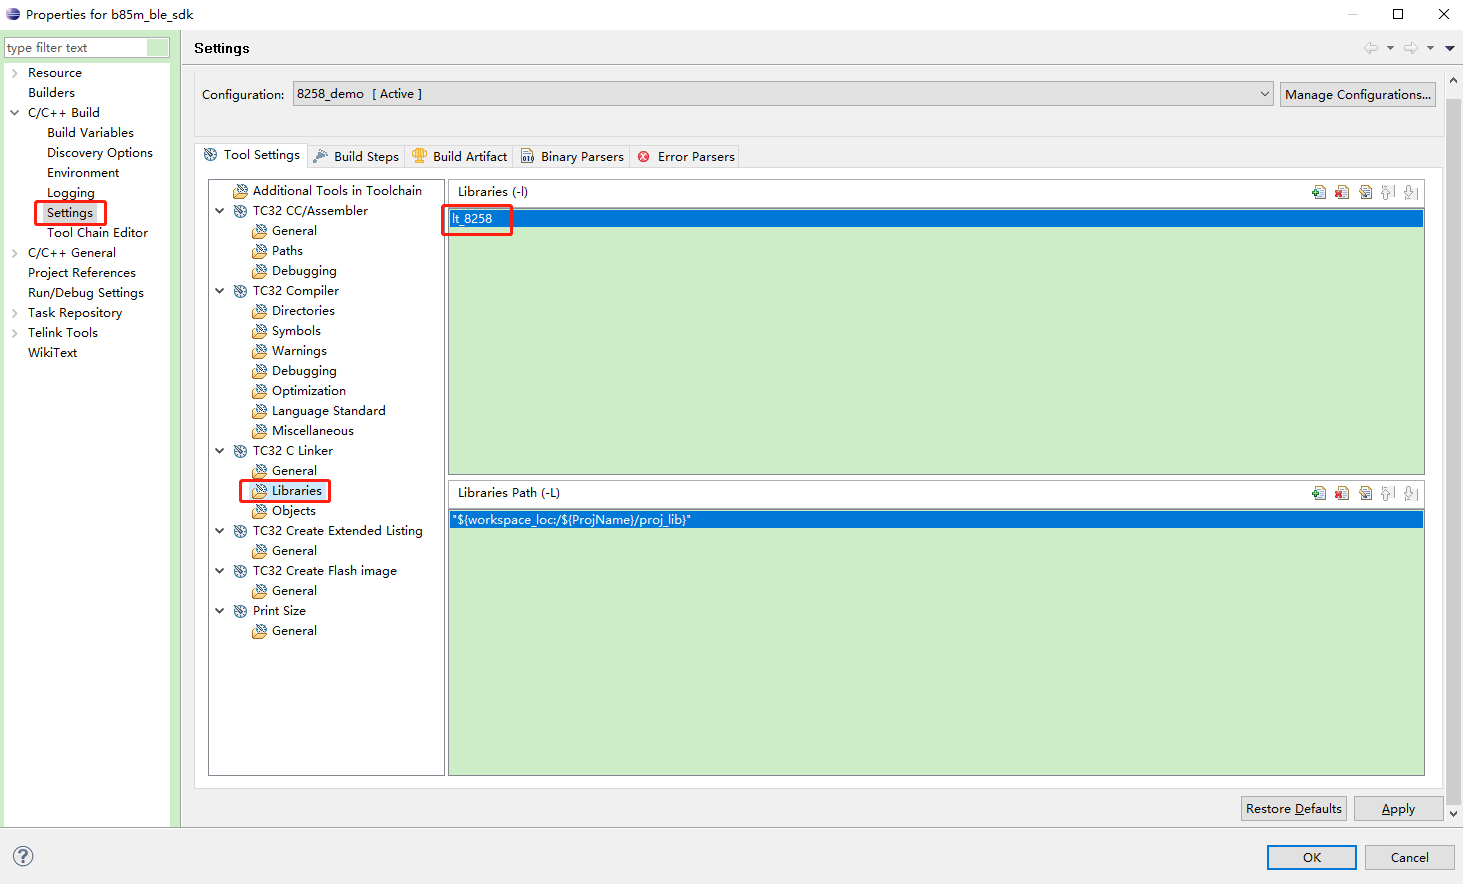Collapse the TC32 C Linker node
Screen dimensions: 1463x884
point(220,451)
